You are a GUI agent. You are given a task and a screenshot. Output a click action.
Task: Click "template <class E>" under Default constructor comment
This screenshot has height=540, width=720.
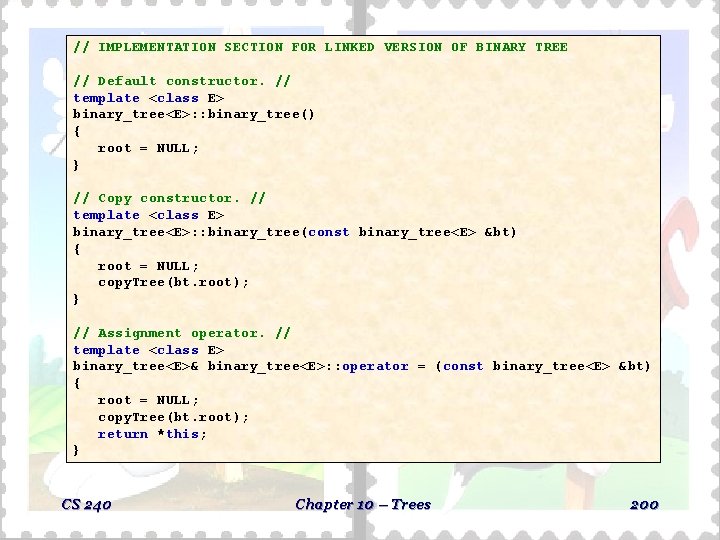pyautogui.click(x=149, y=98)
